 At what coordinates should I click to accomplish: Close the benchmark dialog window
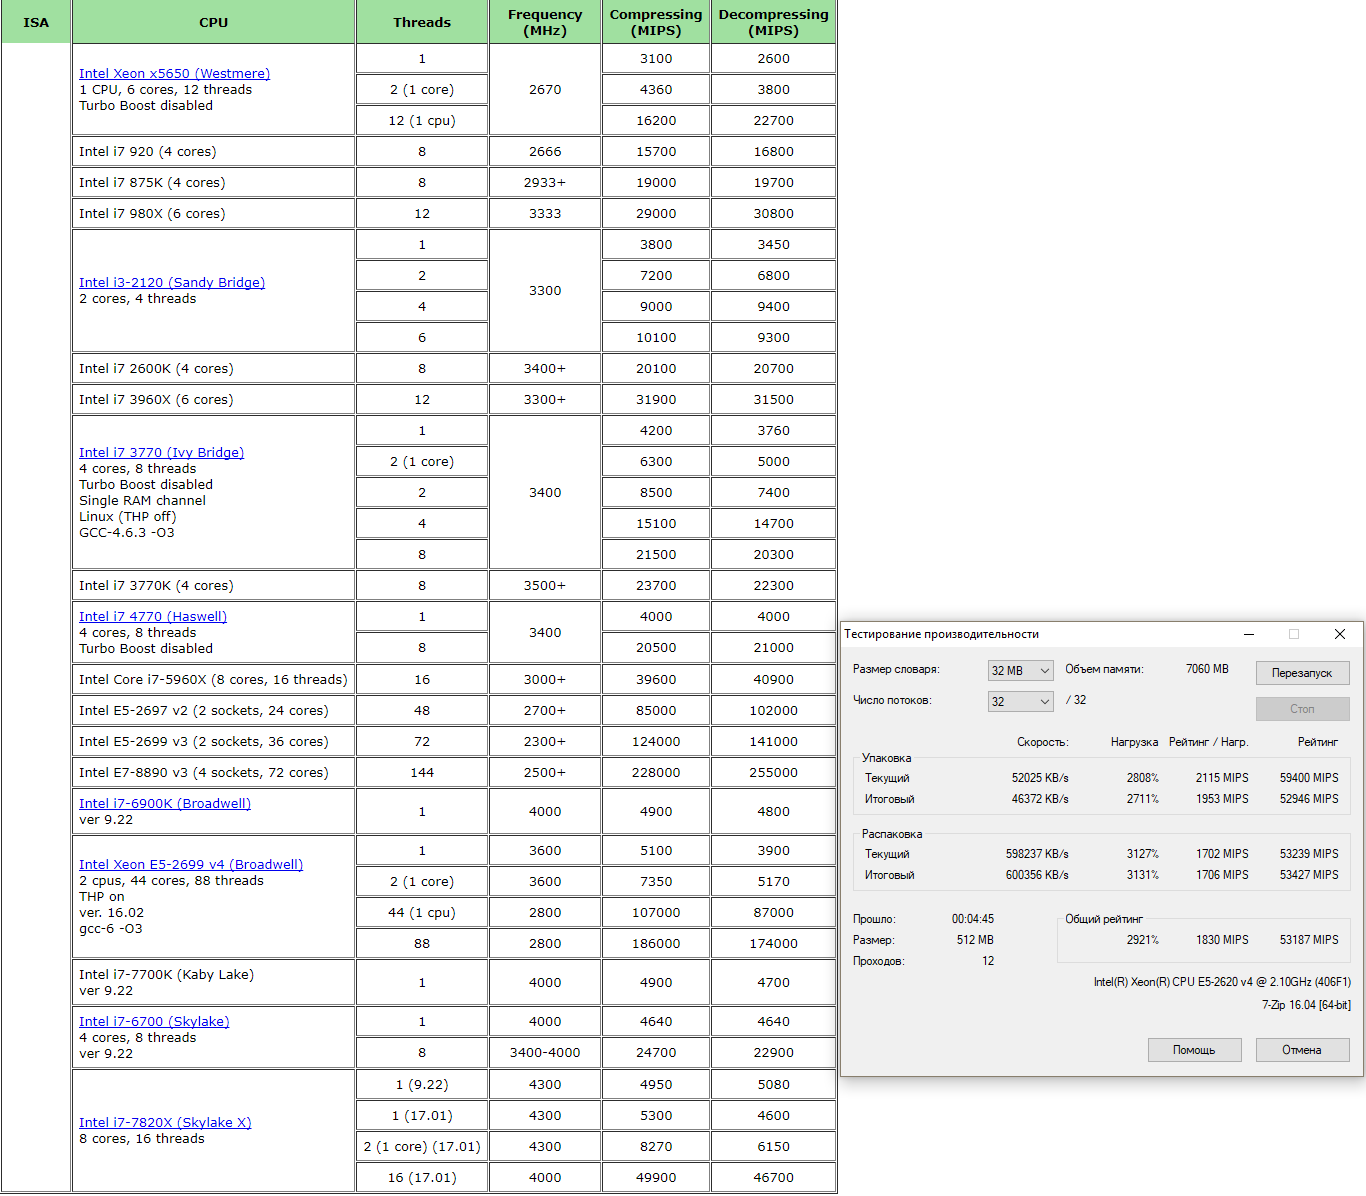pyautogui.click(x=1340, y=634)
